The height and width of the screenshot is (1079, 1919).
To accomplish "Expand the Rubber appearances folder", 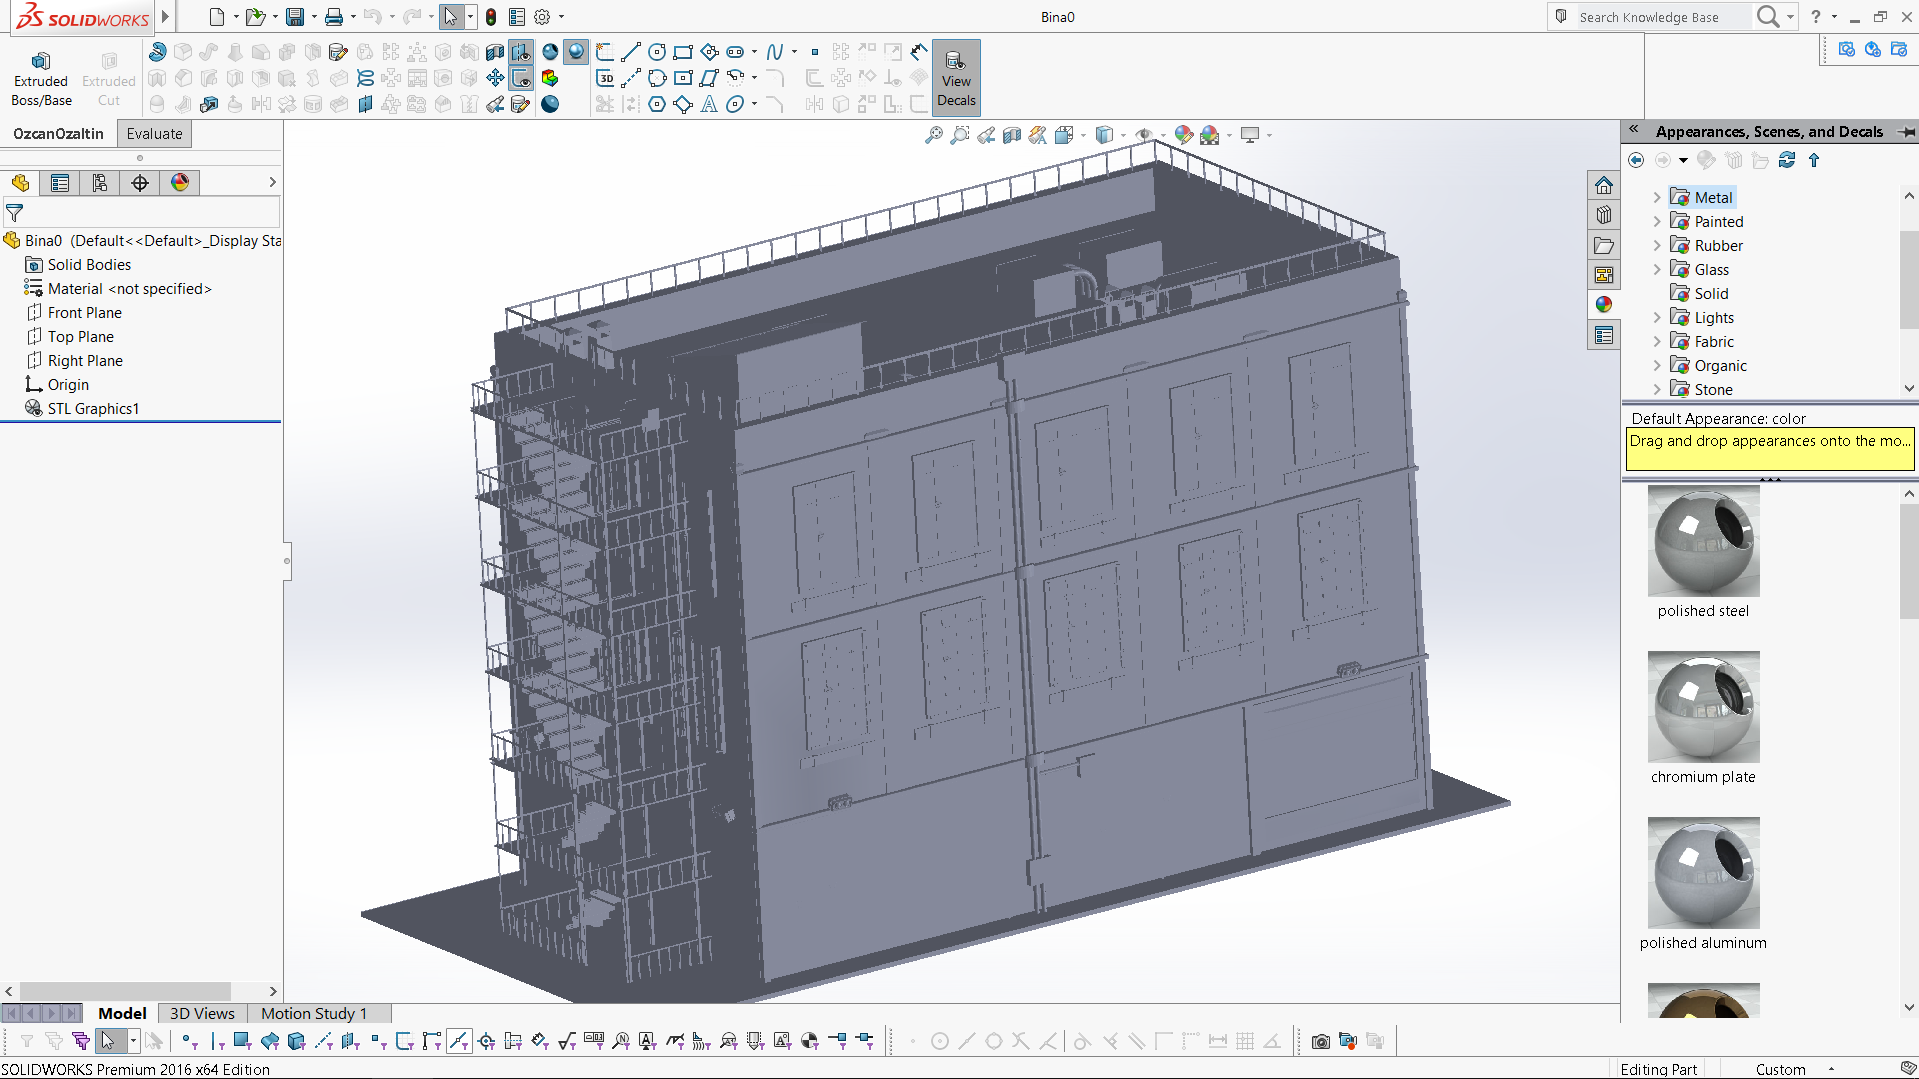I will click(1657, 246).
